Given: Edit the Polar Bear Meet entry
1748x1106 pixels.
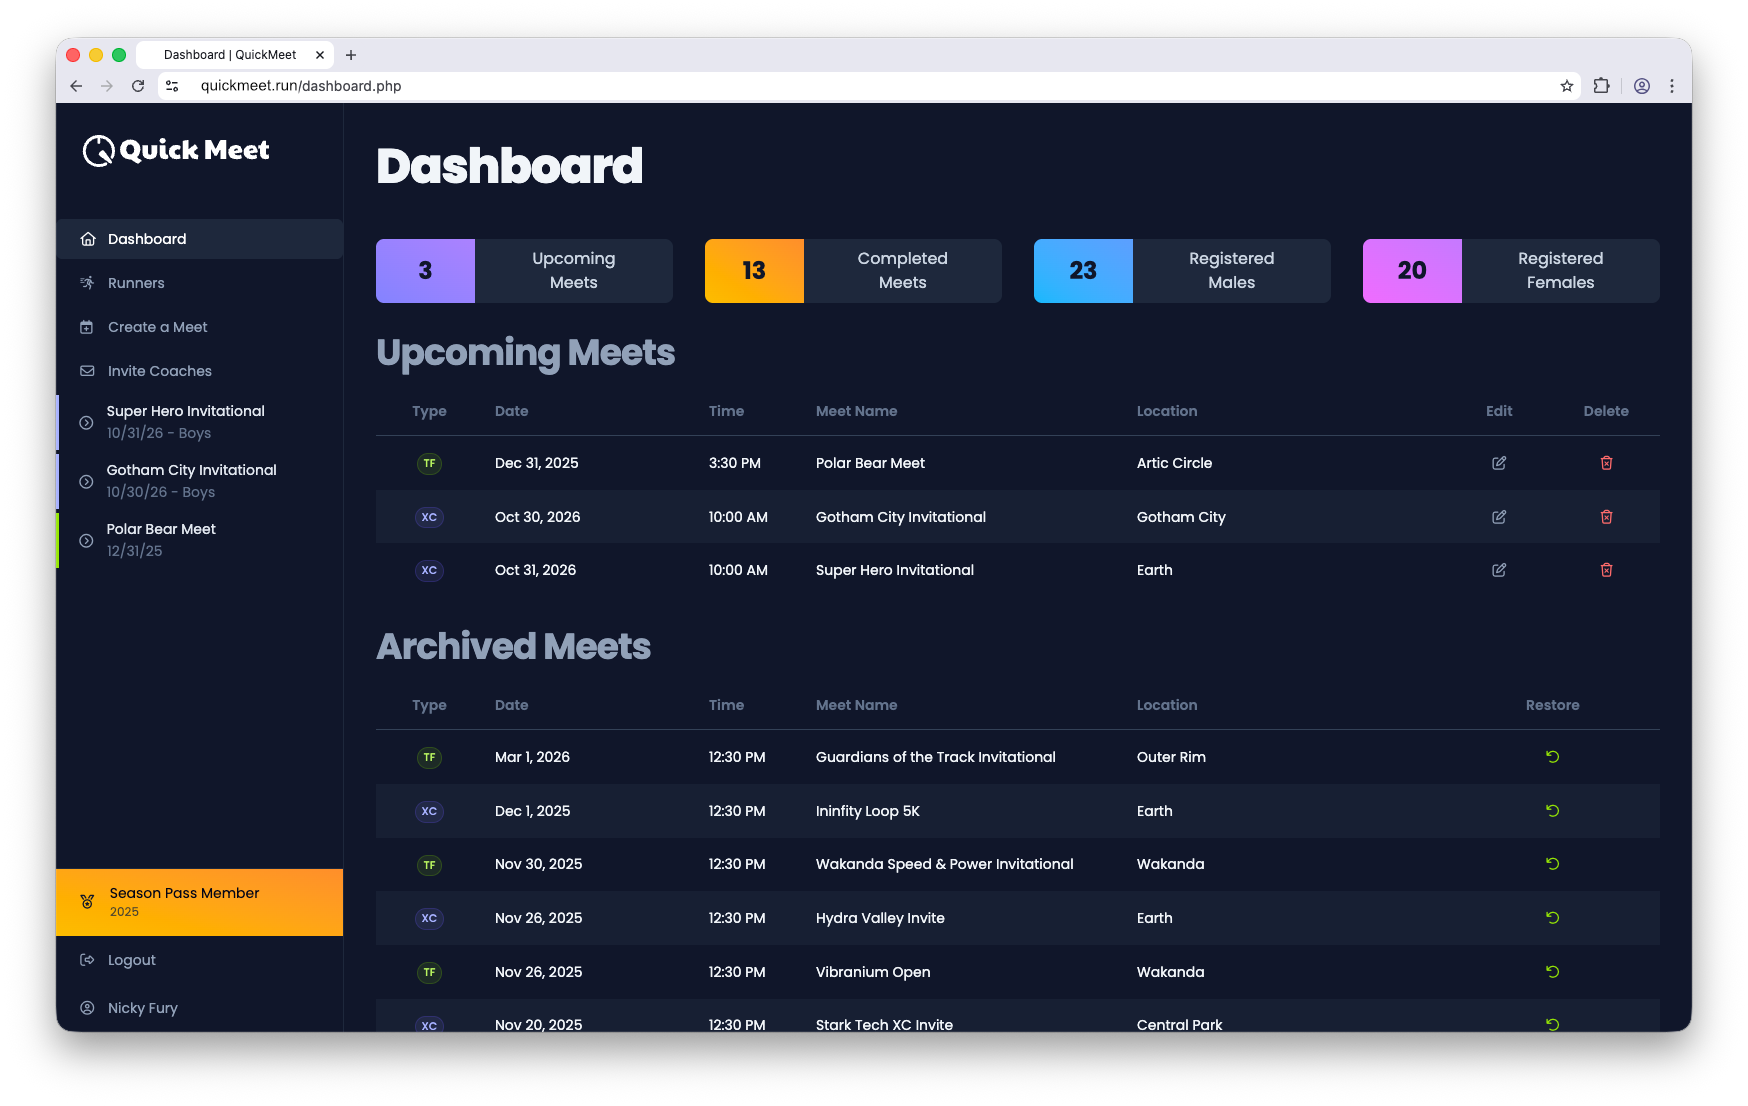Looking at the screenshot, I should click(x=1498, y=463).
